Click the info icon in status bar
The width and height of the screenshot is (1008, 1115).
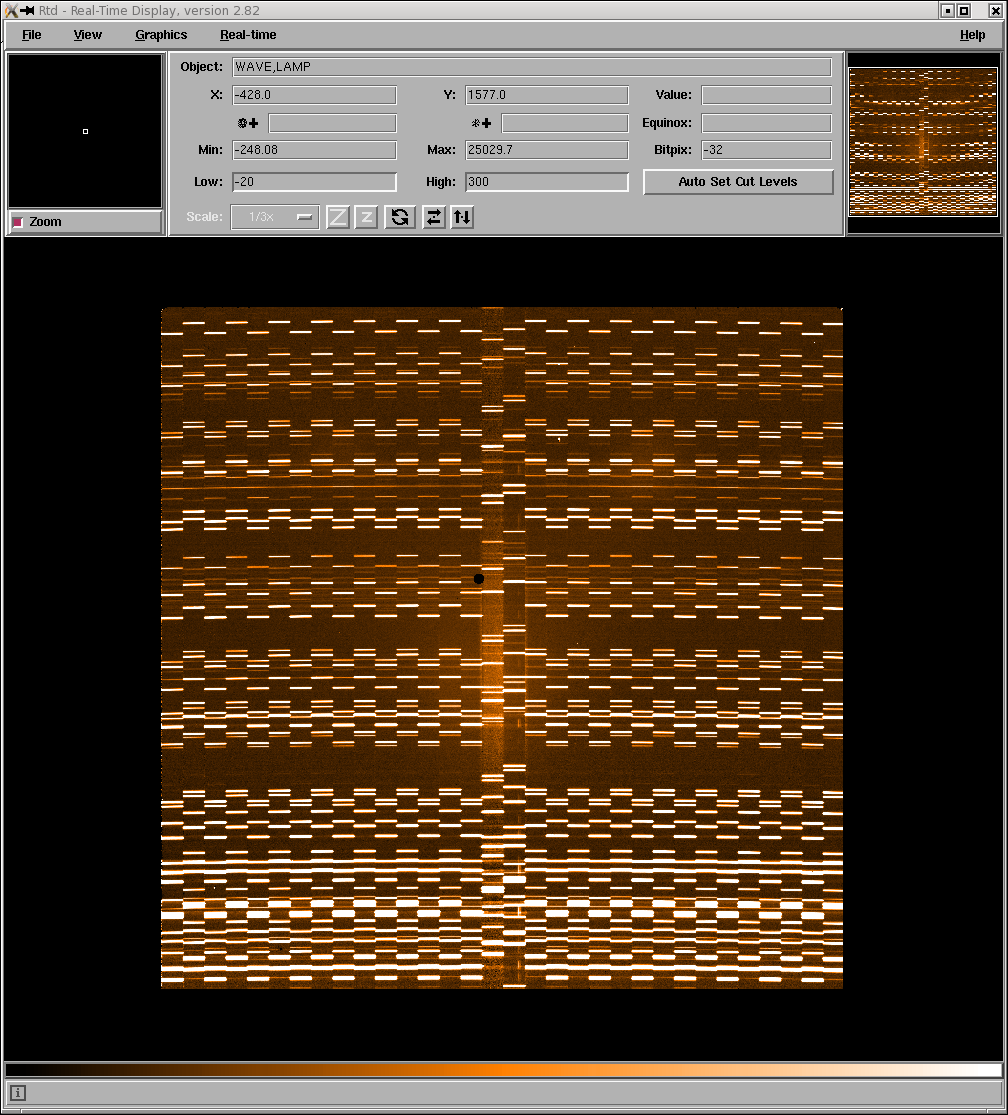pyautogui.click(x=18, y=1093)
